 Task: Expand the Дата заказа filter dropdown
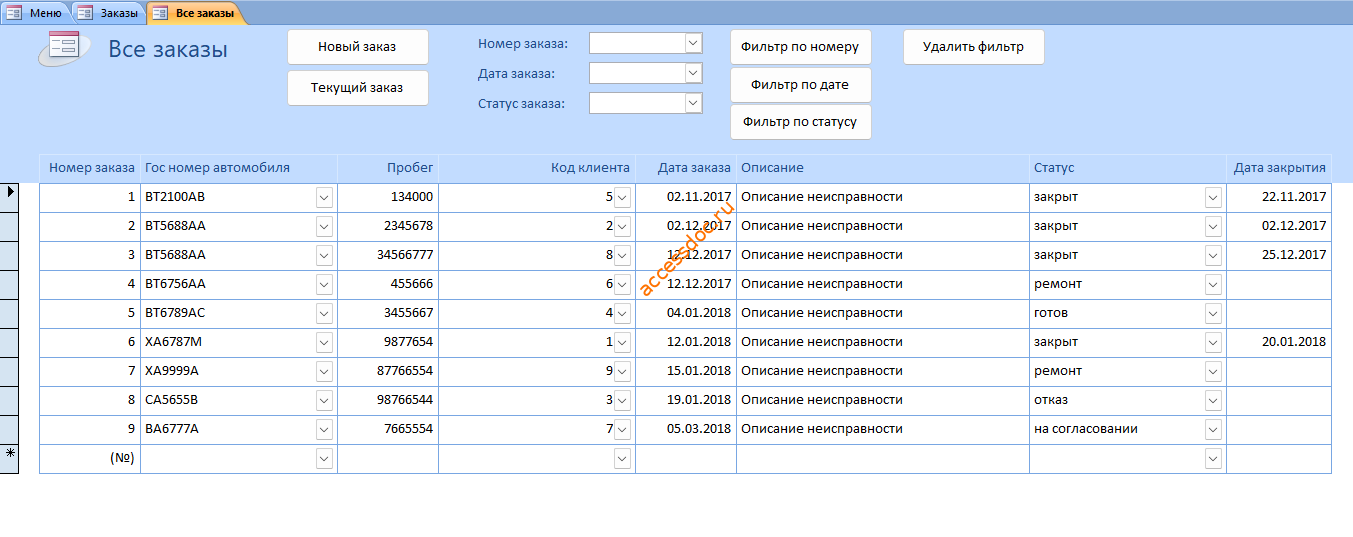[693, 73]
